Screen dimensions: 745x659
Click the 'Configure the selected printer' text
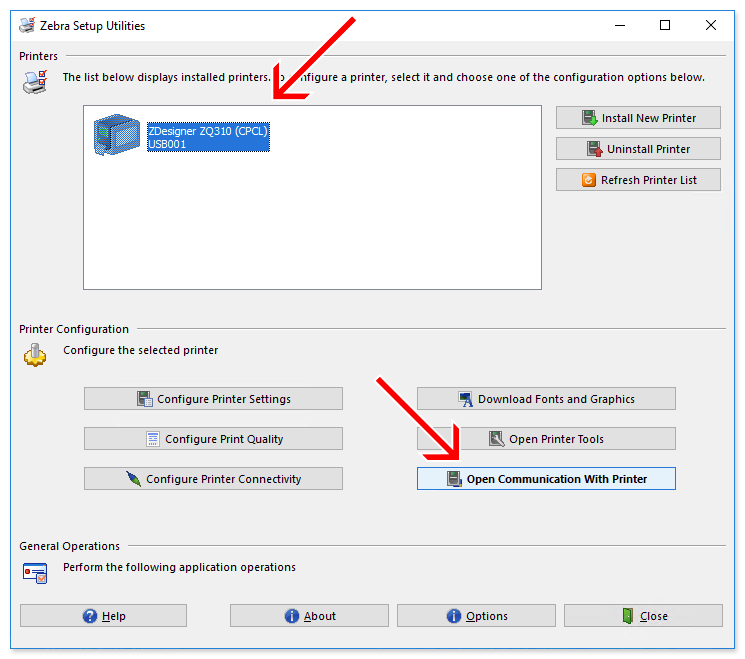tap(141, 350)
